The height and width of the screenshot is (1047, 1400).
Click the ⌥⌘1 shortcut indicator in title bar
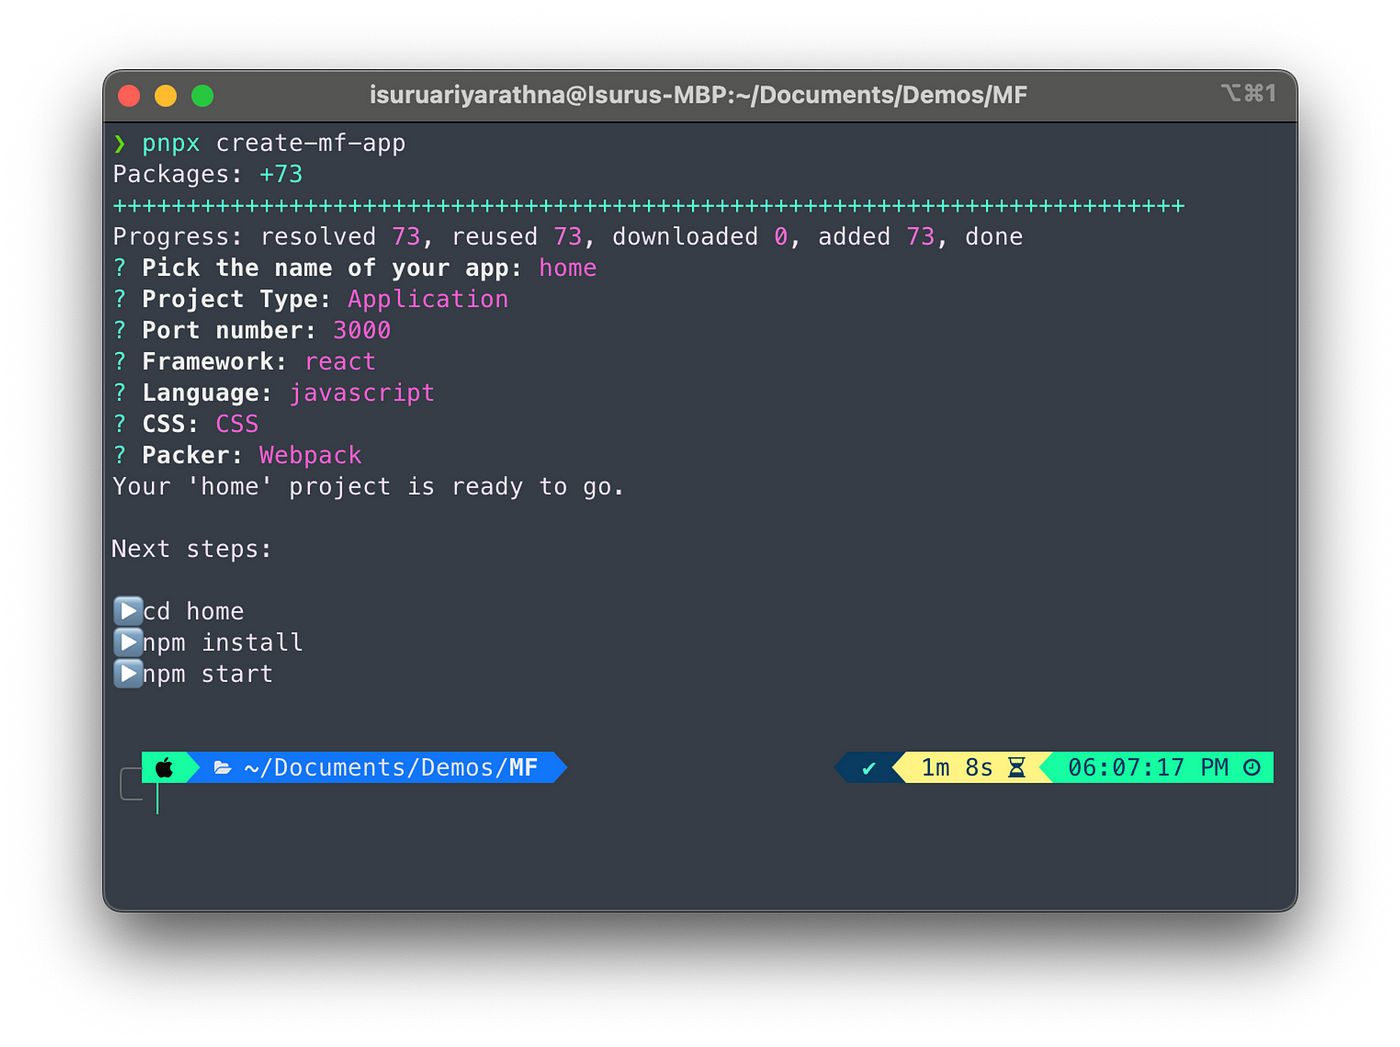pos(1249,93)
